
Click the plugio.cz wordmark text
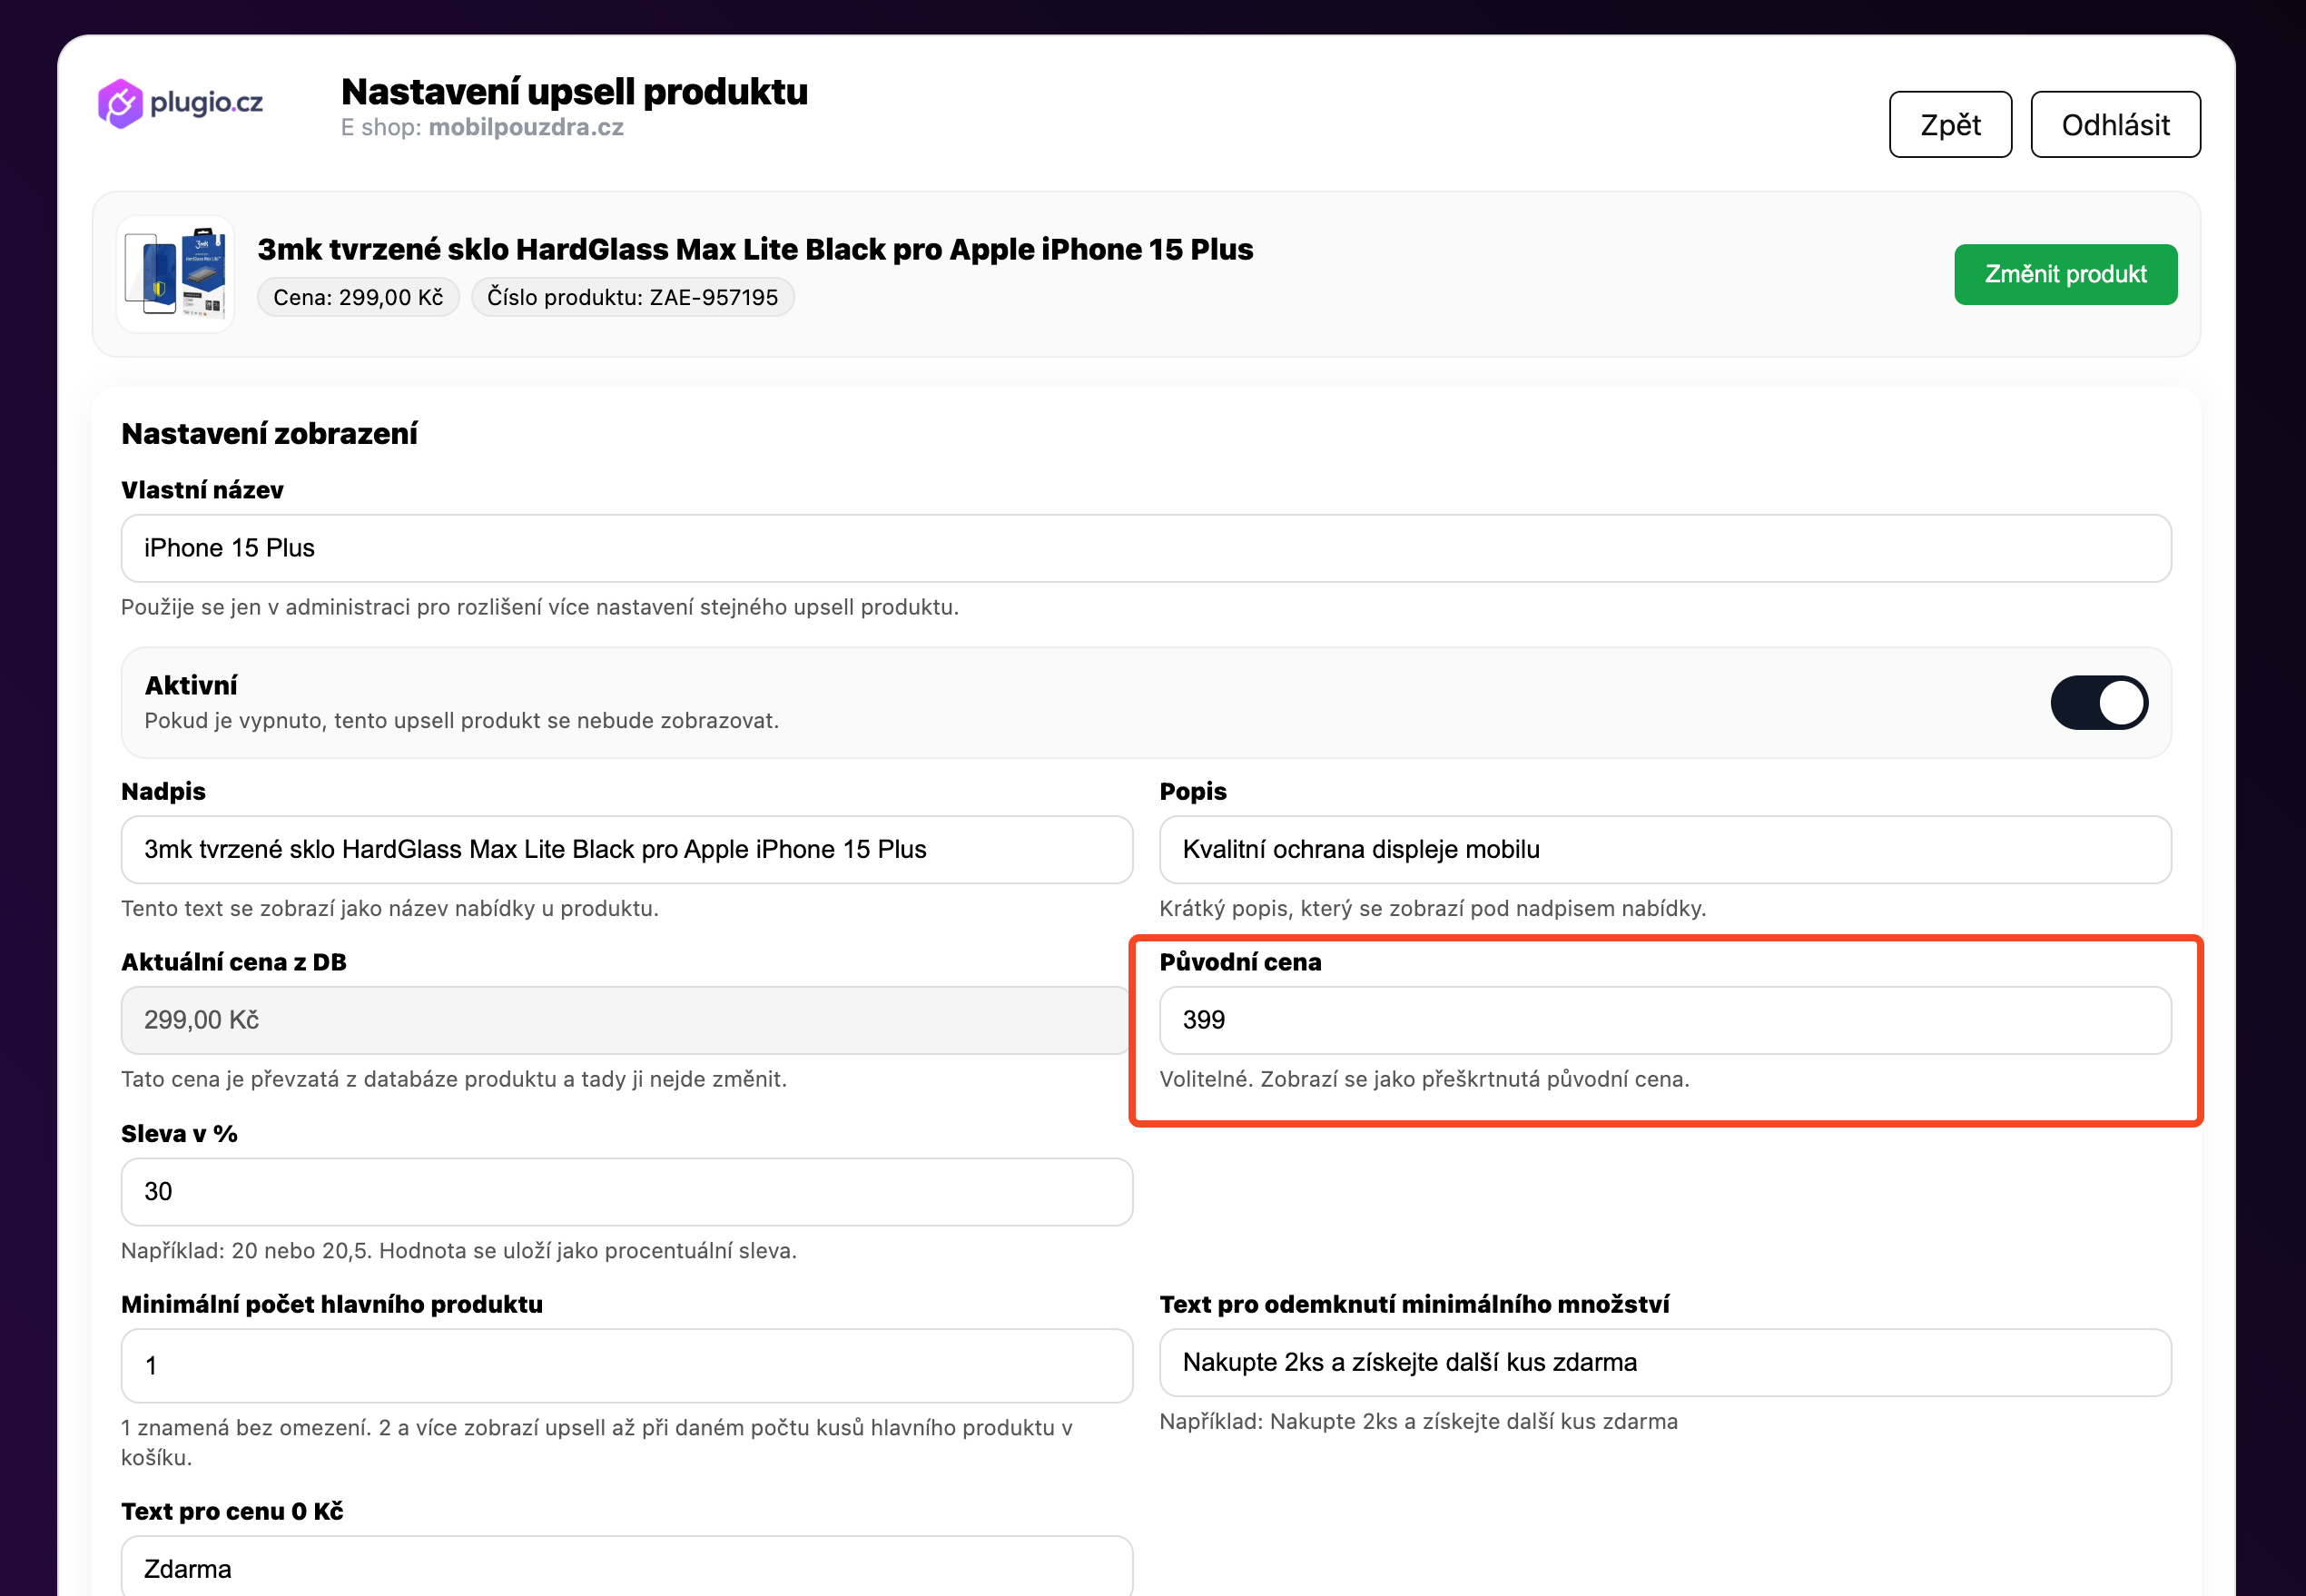click(206, 103)
